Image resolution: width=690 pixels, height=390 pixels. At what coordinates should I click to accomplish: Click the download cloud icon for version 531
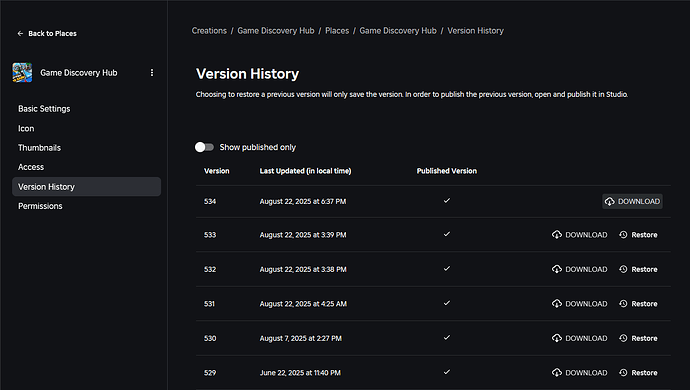tap(557, 304)
